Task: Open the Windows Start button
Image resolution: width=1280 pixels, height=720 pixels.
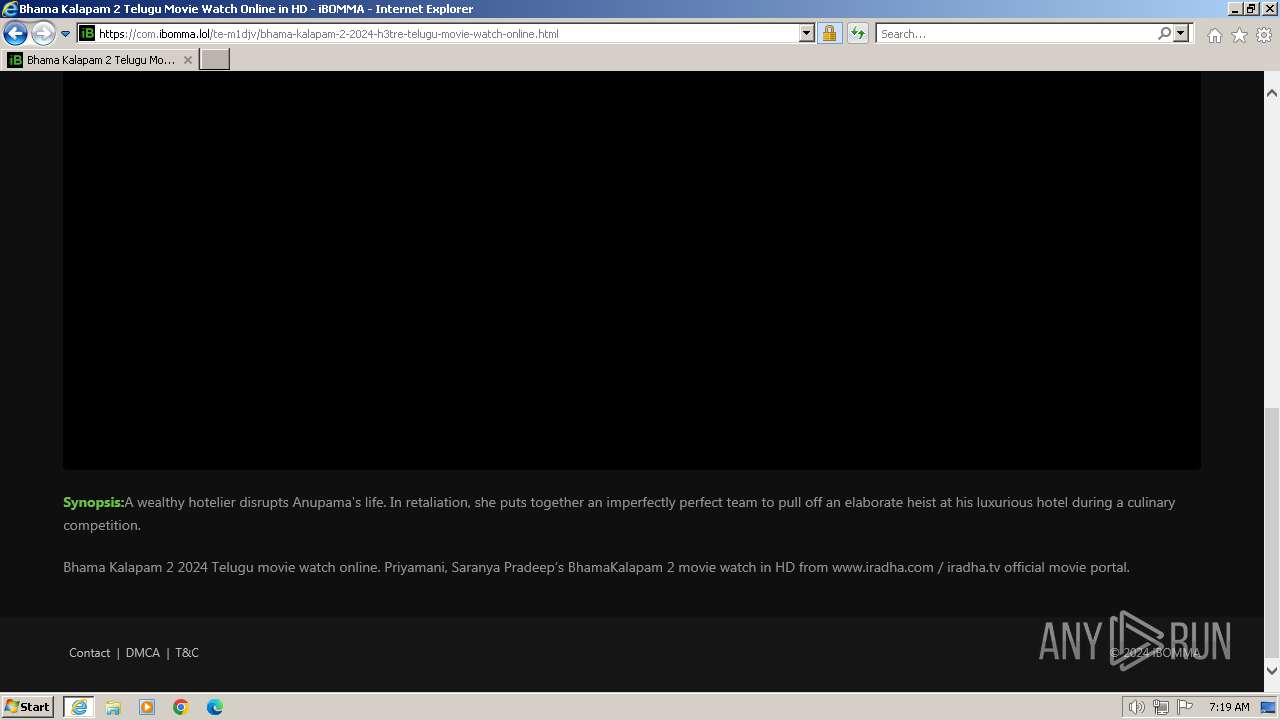Action: 27,706
